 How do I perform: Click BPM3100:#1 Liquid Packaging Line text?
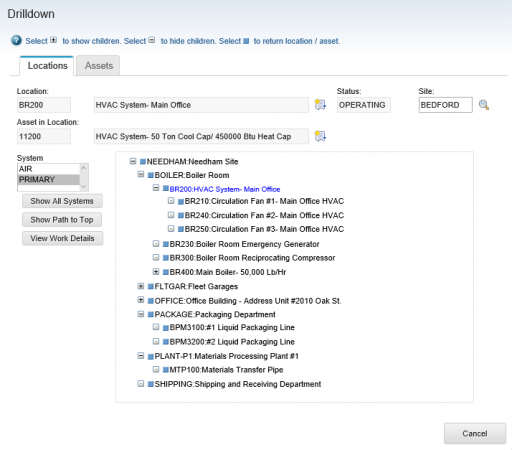[x=232, y=328]
